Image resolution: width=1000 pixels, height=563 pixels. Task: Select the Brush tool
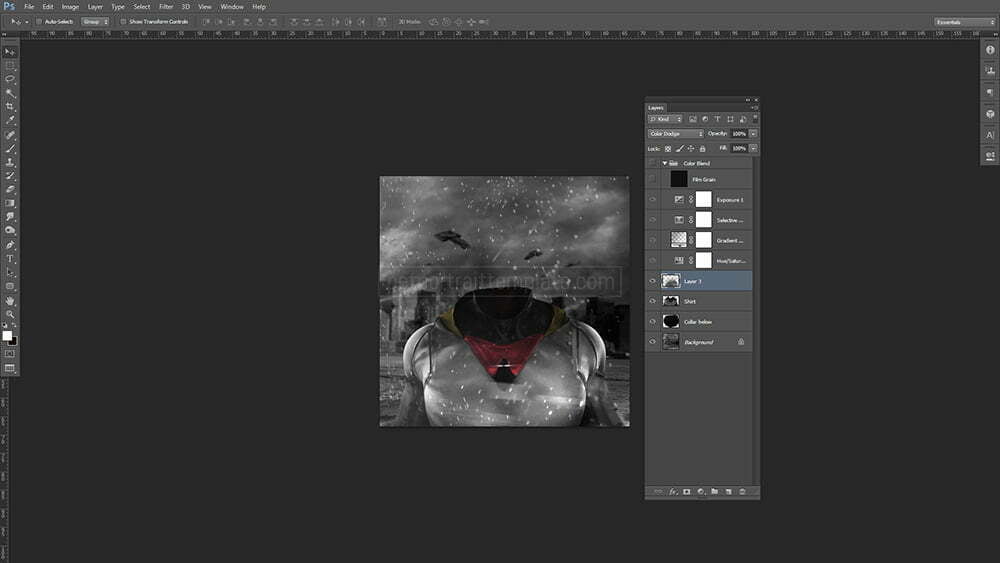11,148
